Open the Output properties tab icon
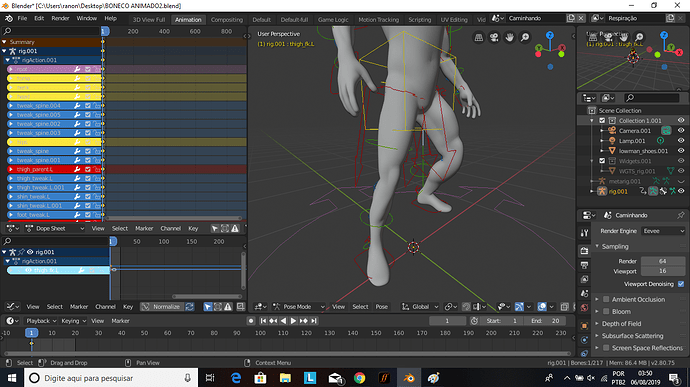This screenshot has height=387, width=690. click(x=584, y=265)
